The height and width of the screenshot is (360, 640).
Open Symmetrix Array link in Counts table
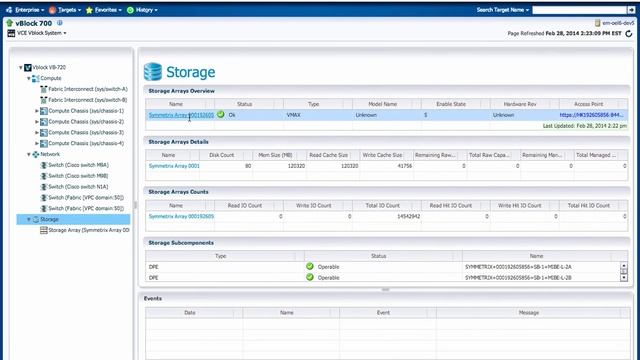pos(181,216)
